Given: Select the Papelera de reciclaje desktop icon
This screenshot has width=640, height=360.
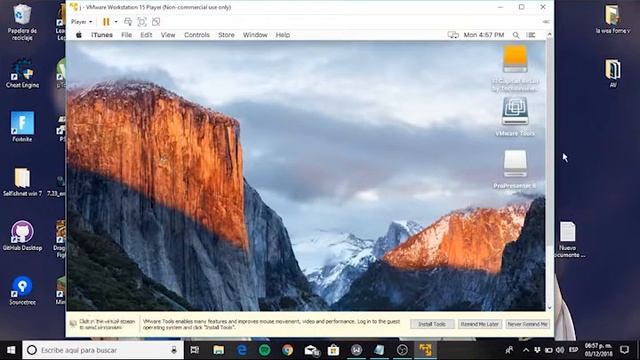Looking at the screenshot, I should [x=22, y=22].
